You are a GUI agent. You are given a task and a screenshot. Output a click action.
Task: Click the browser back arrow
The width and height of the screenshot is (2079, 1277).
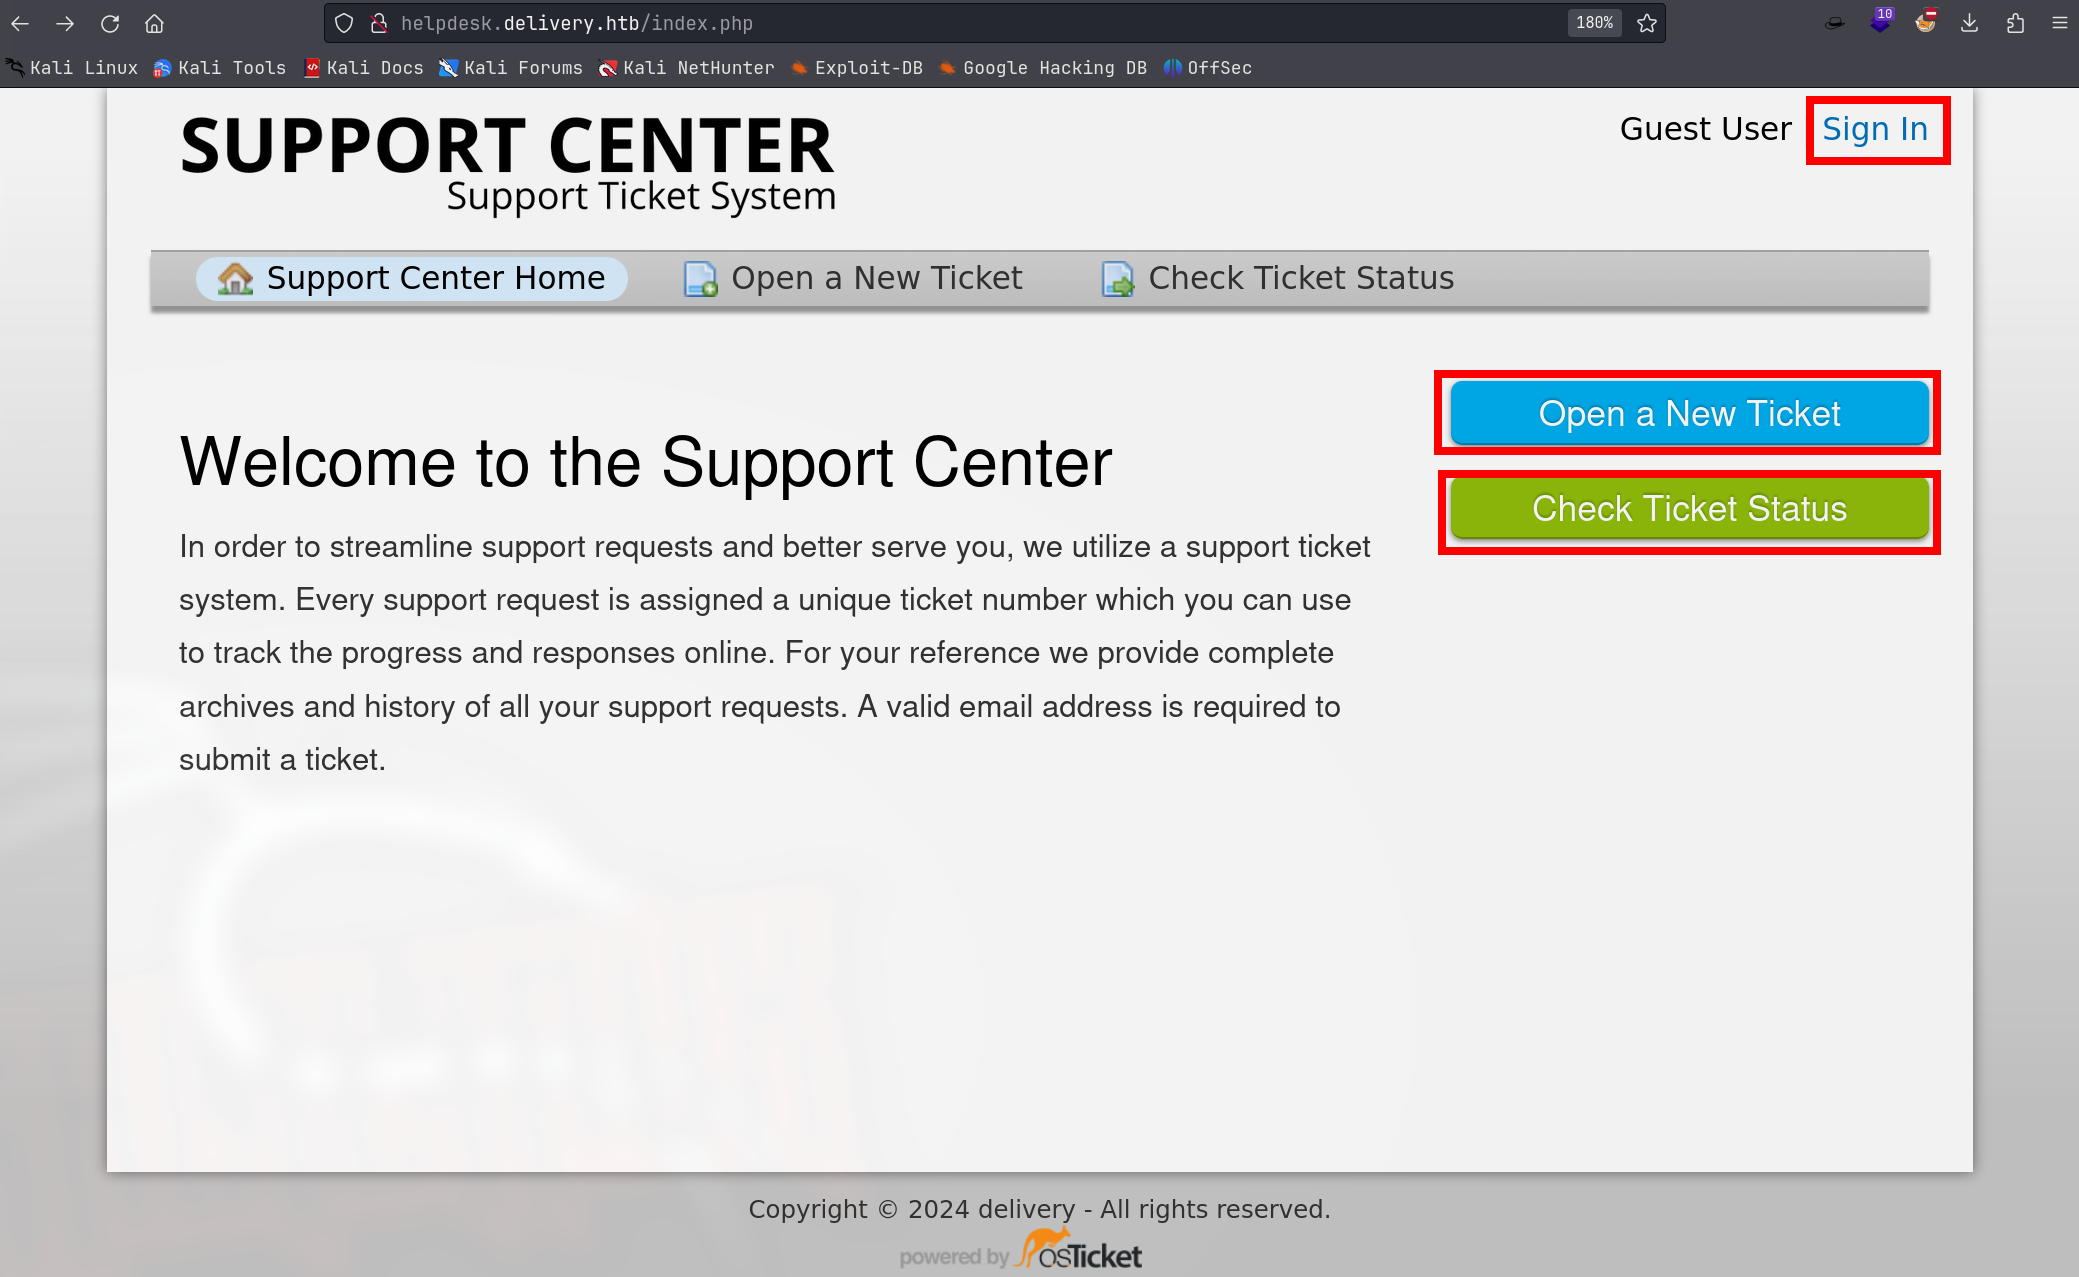pyautogui.click(x=20, y=23)
